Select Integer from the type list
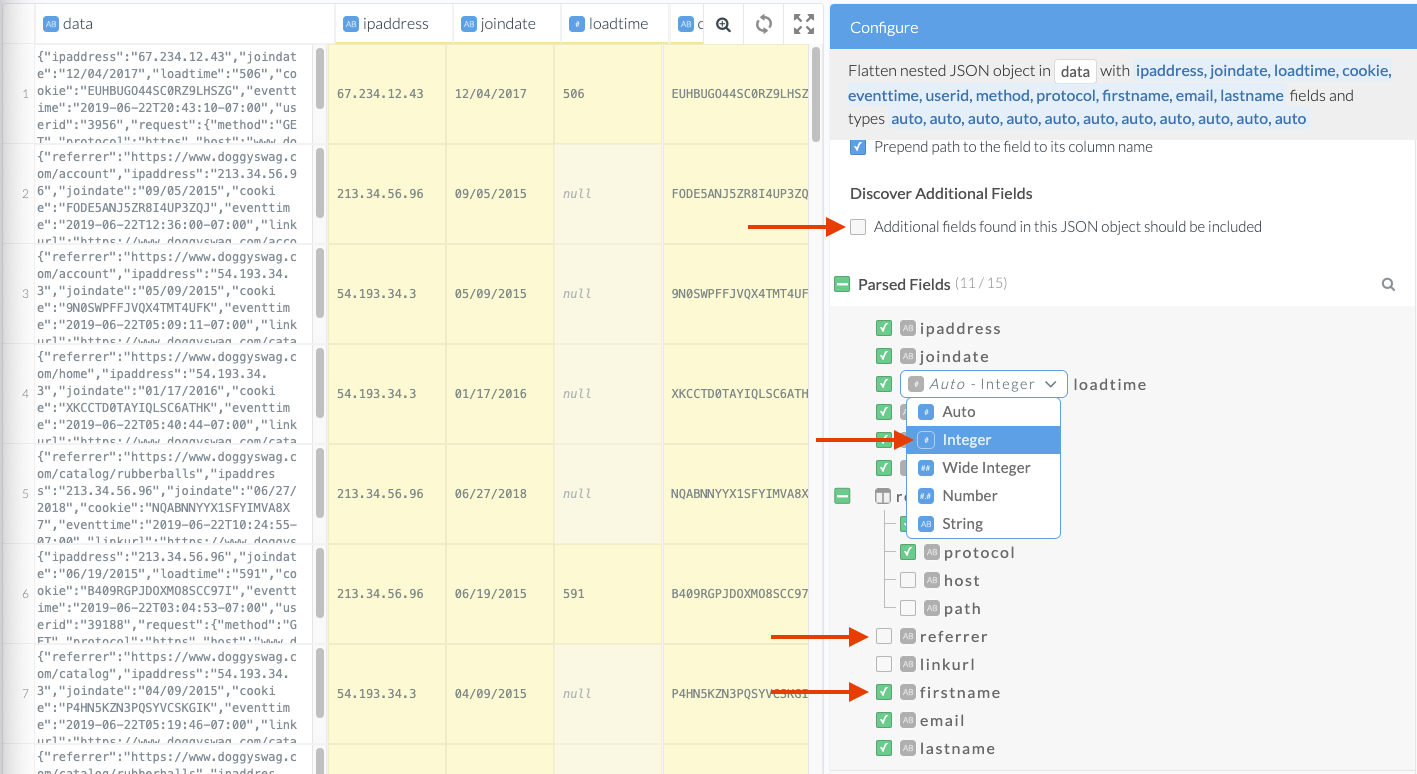1417x774 pixels. click(x=967, y=440)
